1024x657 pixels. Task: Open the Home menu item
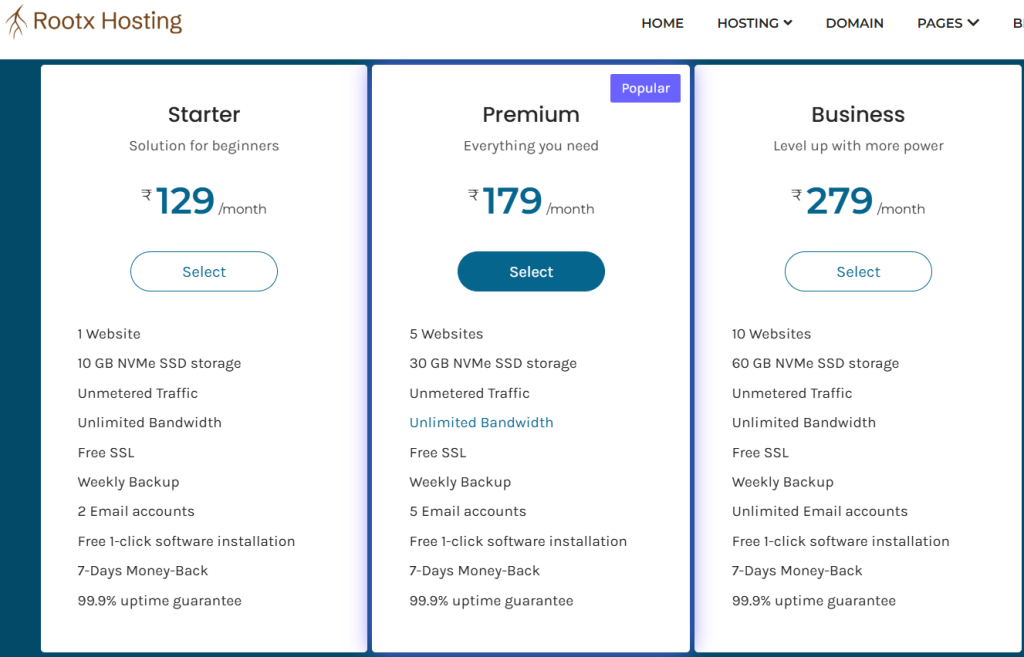pos(662,23)
